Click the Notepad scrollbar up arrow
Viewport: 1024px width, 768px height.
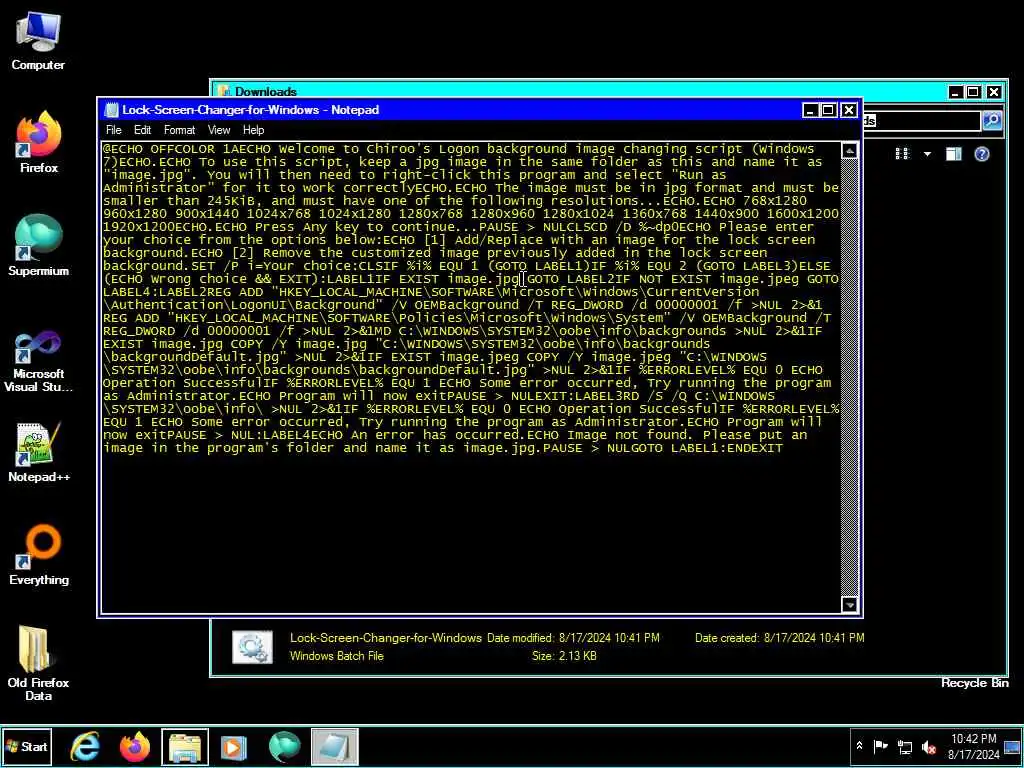[849, 151]
